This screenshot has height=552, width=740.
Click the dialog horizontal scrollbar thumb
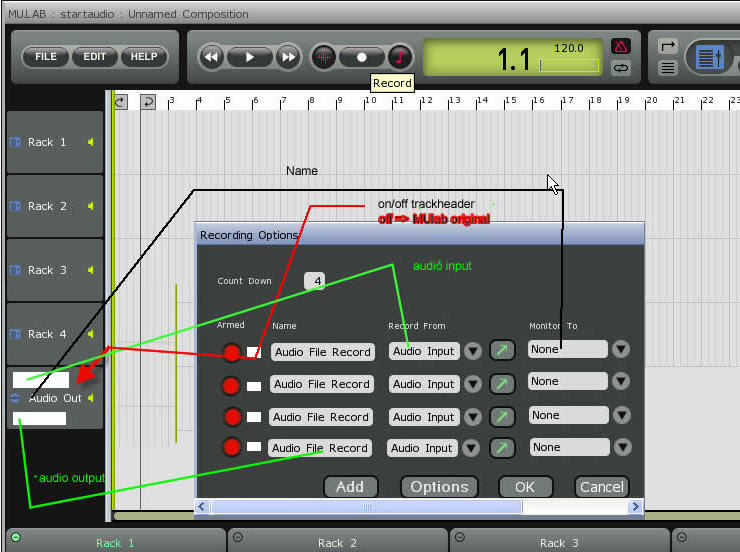click(x=366, y=507)
